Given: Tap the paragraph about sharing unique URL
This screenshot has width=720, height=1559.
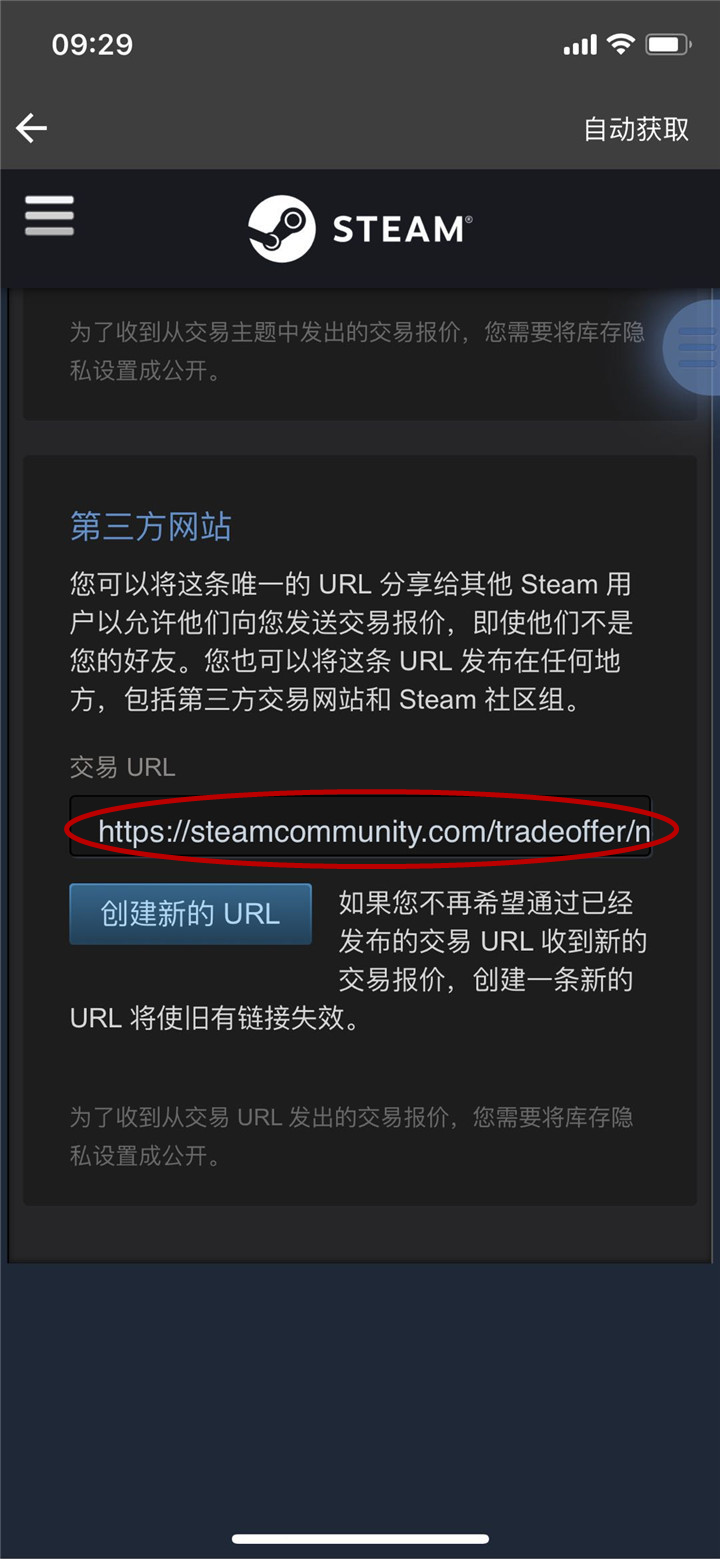Looking at the screenshot, I should tap(351, 642).
